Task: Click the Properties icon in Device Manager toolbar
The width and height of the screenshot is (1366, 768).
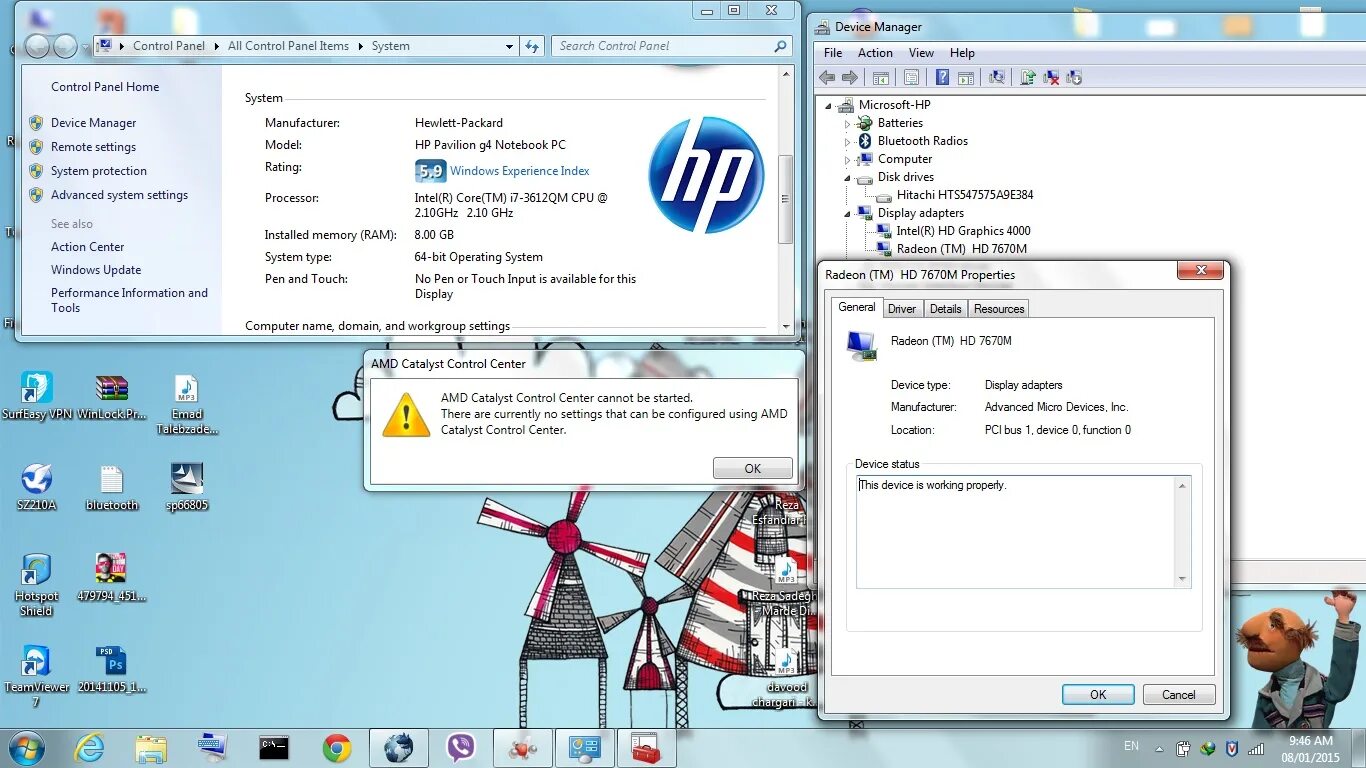Action: (912, 76)
